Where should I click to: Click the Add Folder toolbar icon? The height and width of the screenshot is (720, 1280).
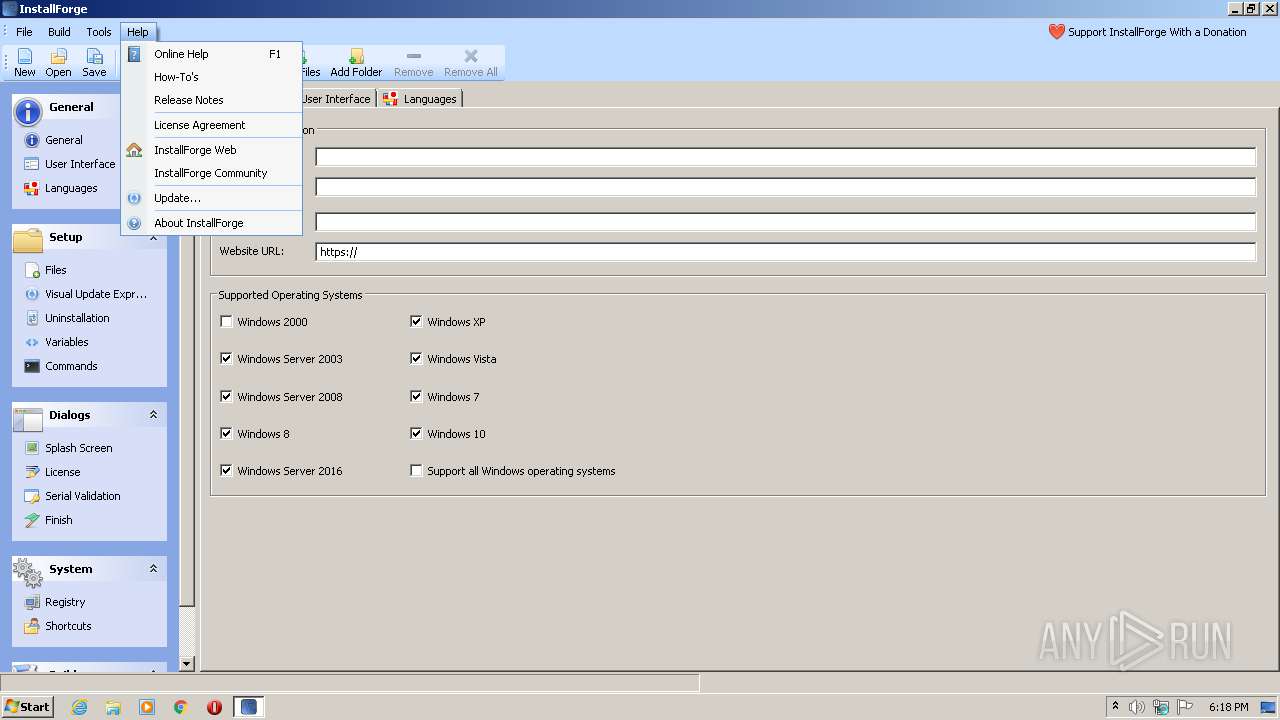tap(356, 63)
